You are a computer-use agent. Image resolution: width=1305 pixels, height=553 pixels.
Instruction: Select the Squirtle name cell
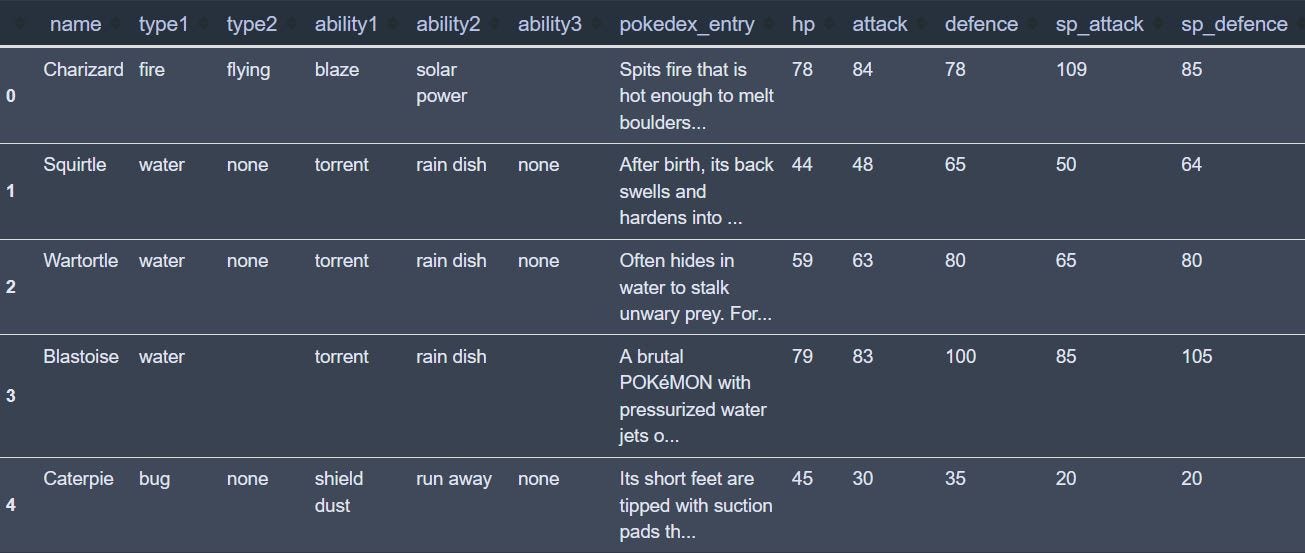click(74, 165)
